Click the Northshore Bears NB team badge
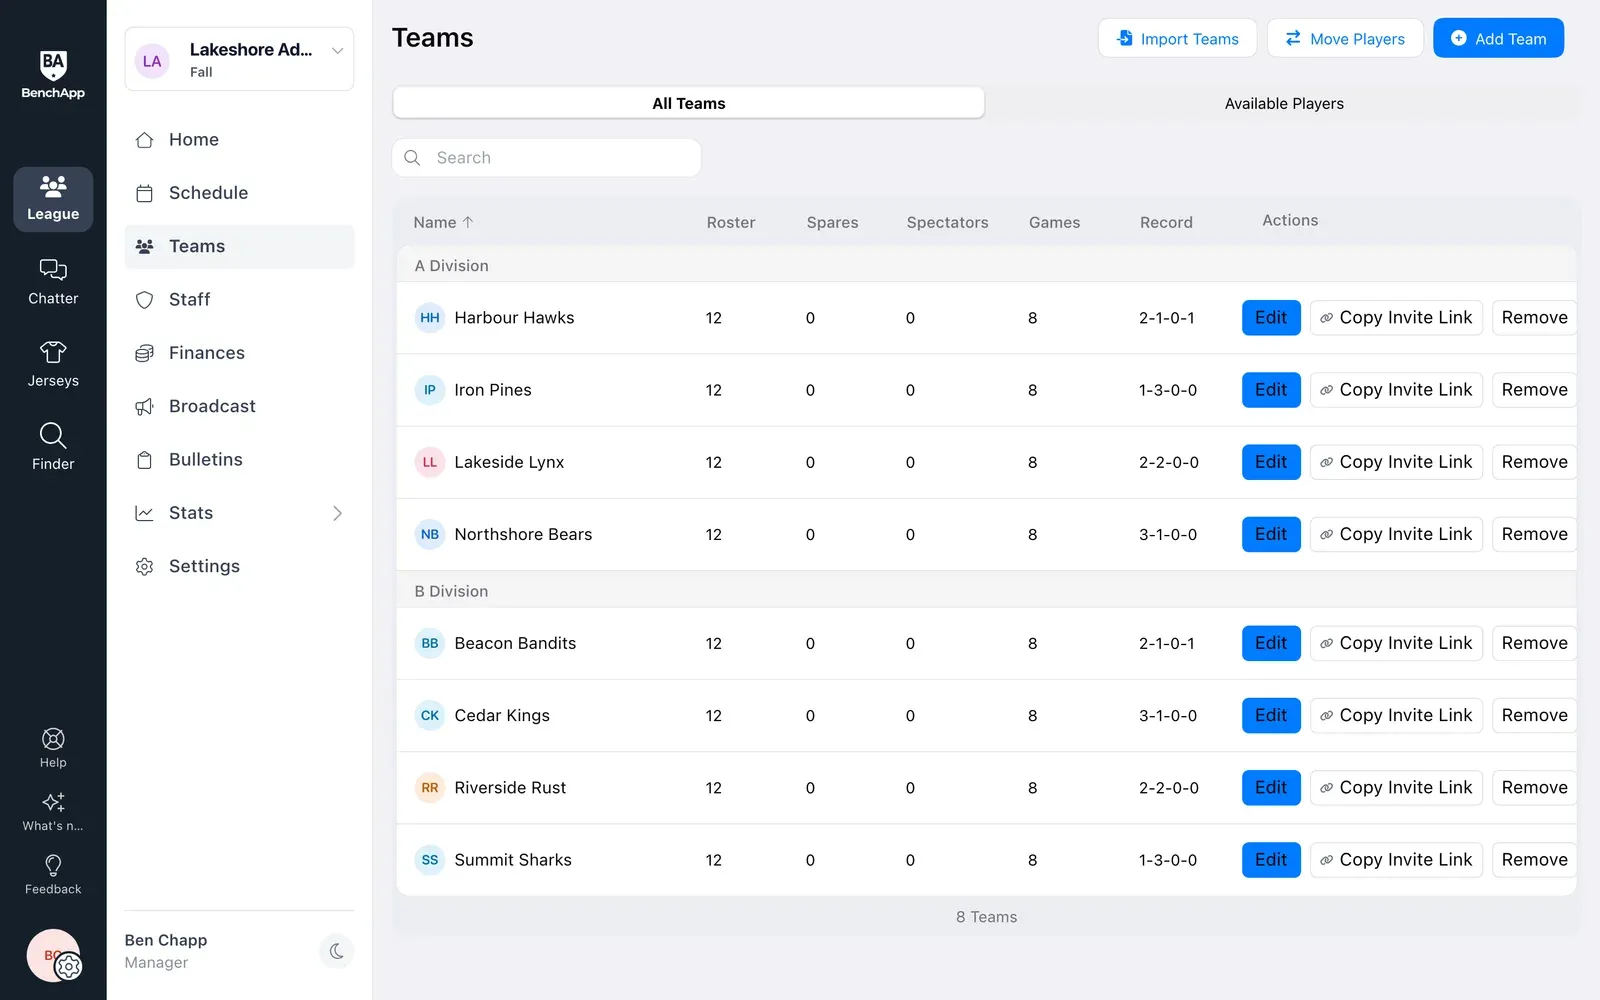1600x1000 pixels. [430, 534]
